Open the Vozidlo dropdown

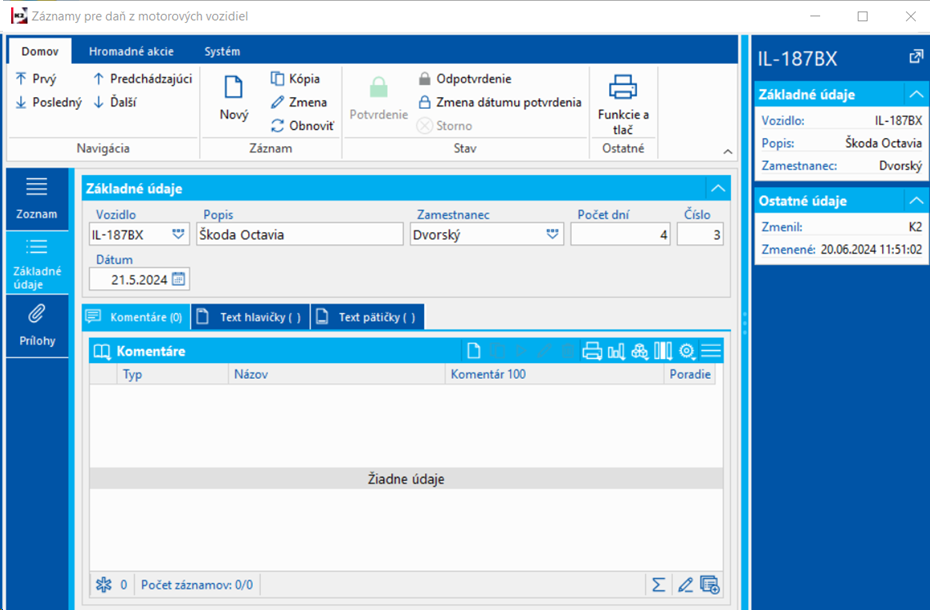tap(178, 234)
